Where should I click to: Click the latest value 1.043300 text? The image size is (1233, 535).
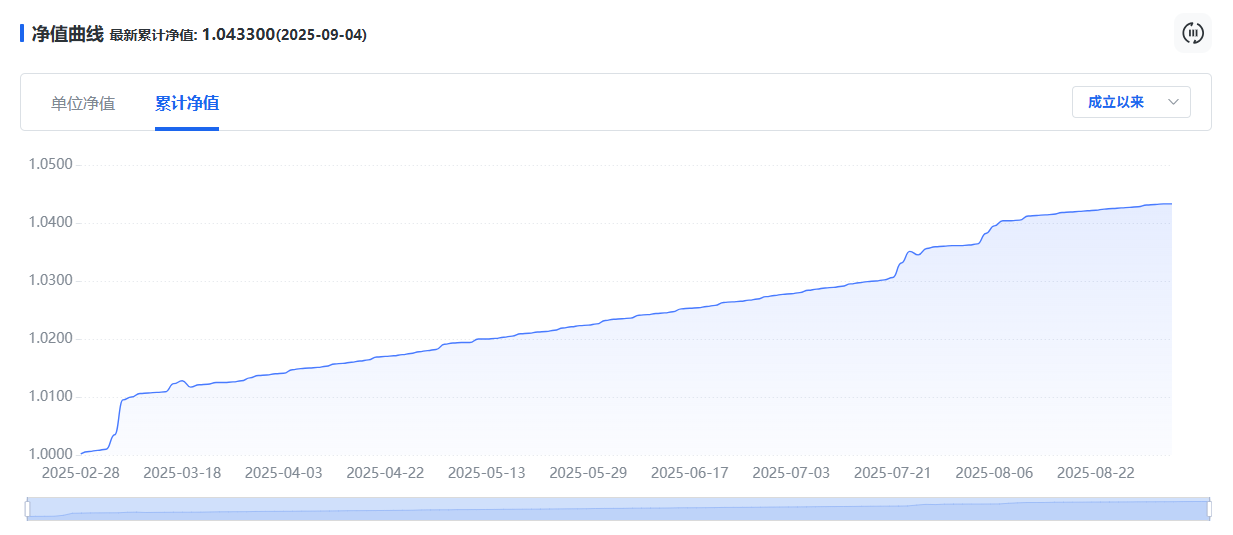pyautogui.click(x=238, y=35)
